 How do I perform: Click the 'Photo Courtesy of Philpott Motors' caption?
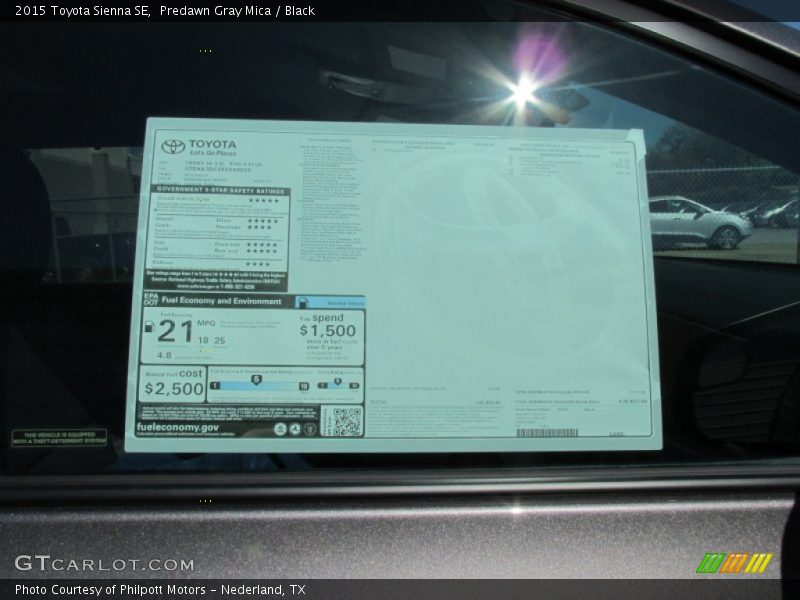point(110,590)
